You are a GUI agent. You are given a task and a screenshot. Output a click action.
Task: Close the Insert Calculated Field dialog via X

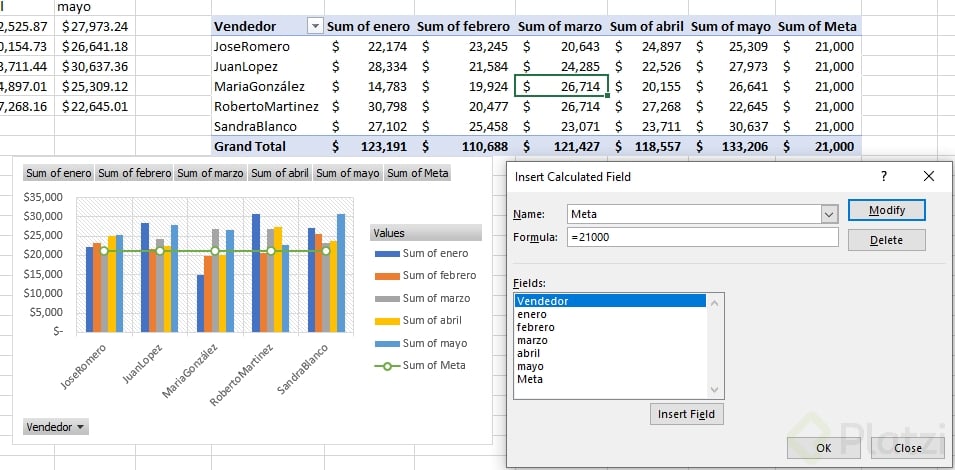pos(929,176)
